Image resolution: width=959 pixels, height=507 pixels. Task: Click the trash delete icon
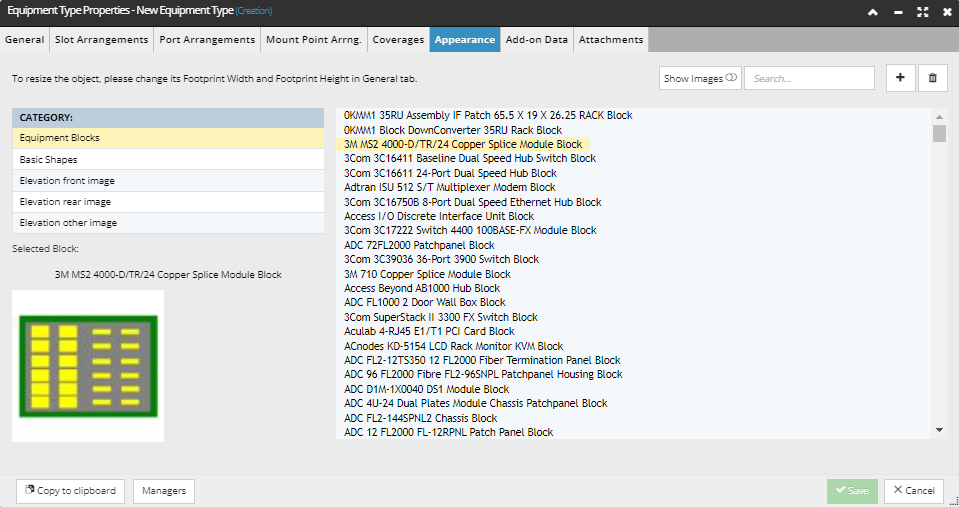(933, 78)
